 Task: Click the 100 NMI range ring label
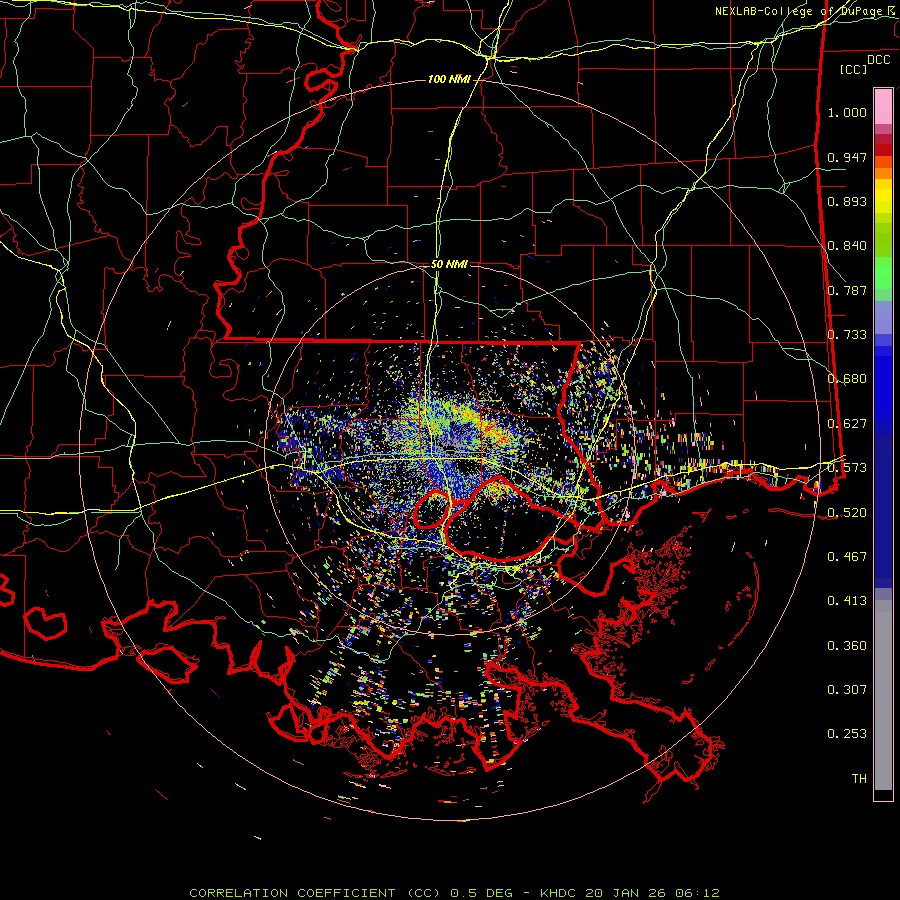coord(449,79)
